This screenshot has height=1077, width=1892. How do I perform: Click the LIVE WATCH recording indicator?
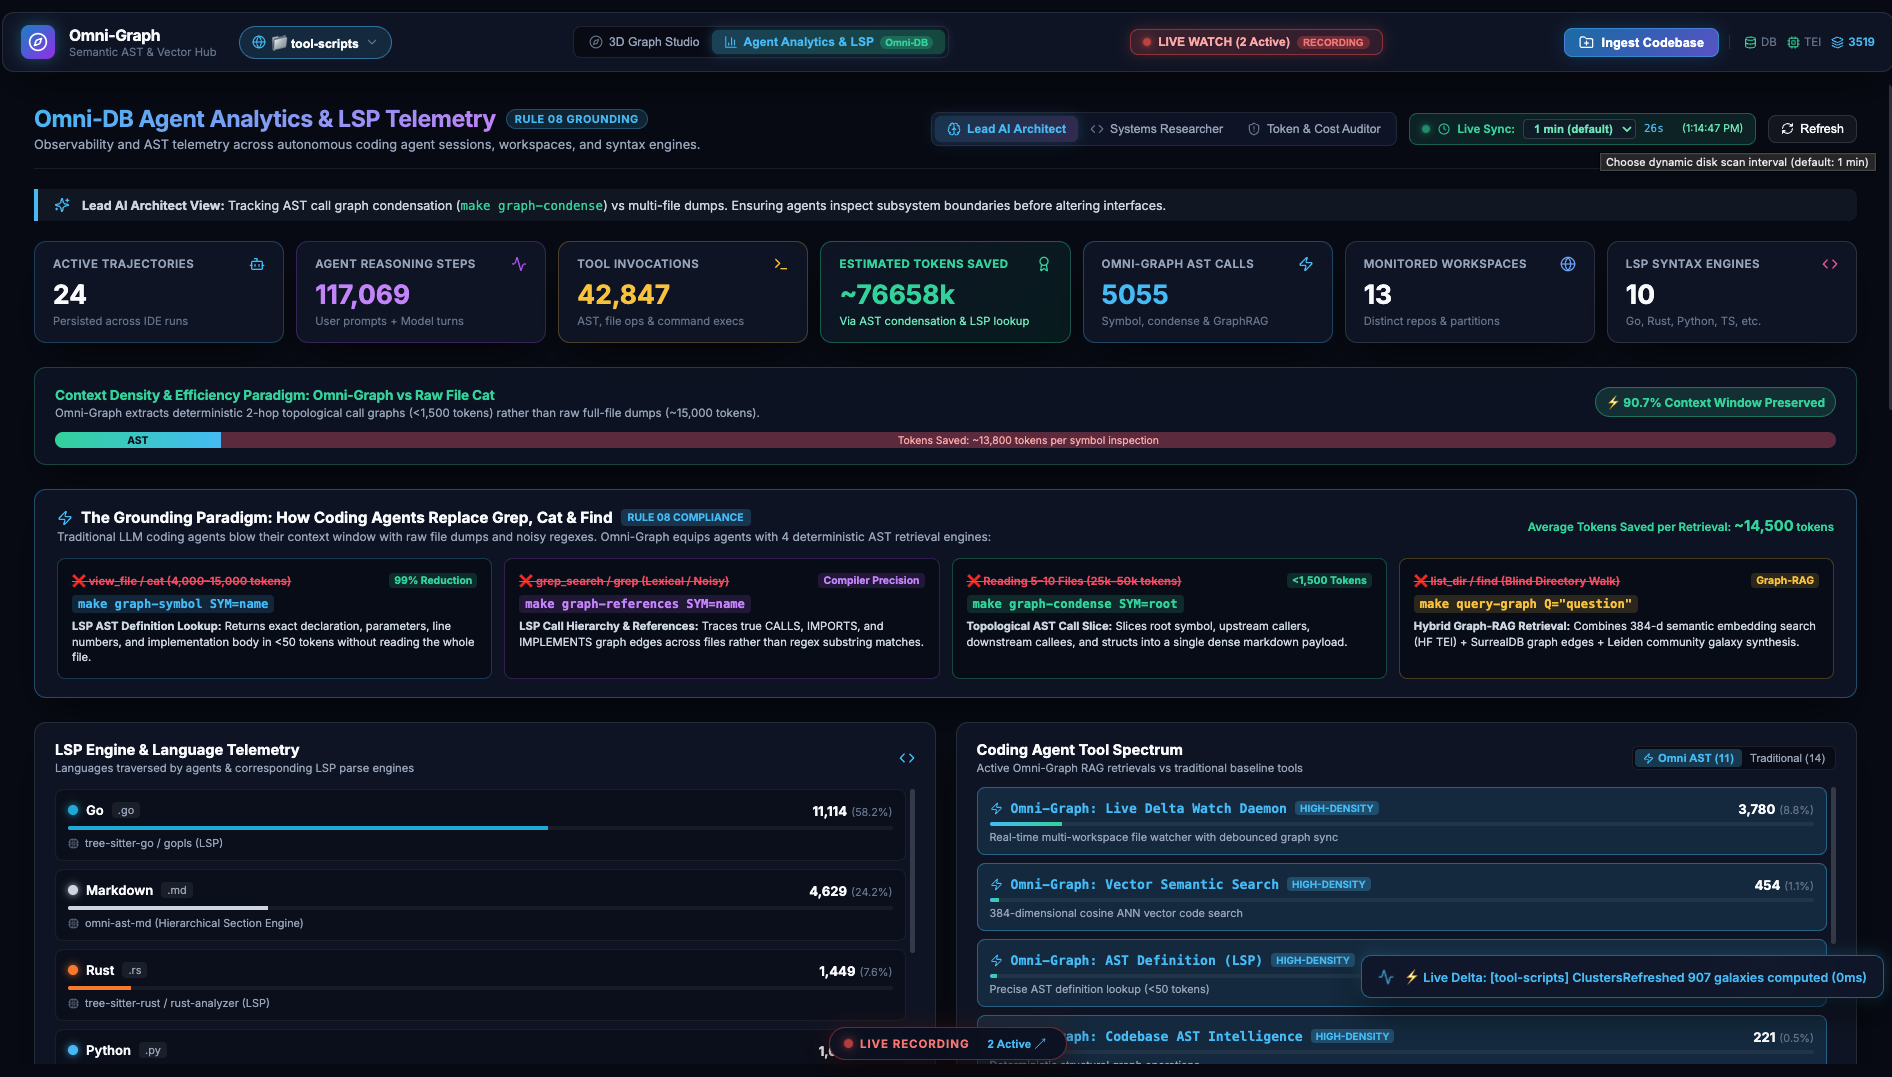(1256, 42)
